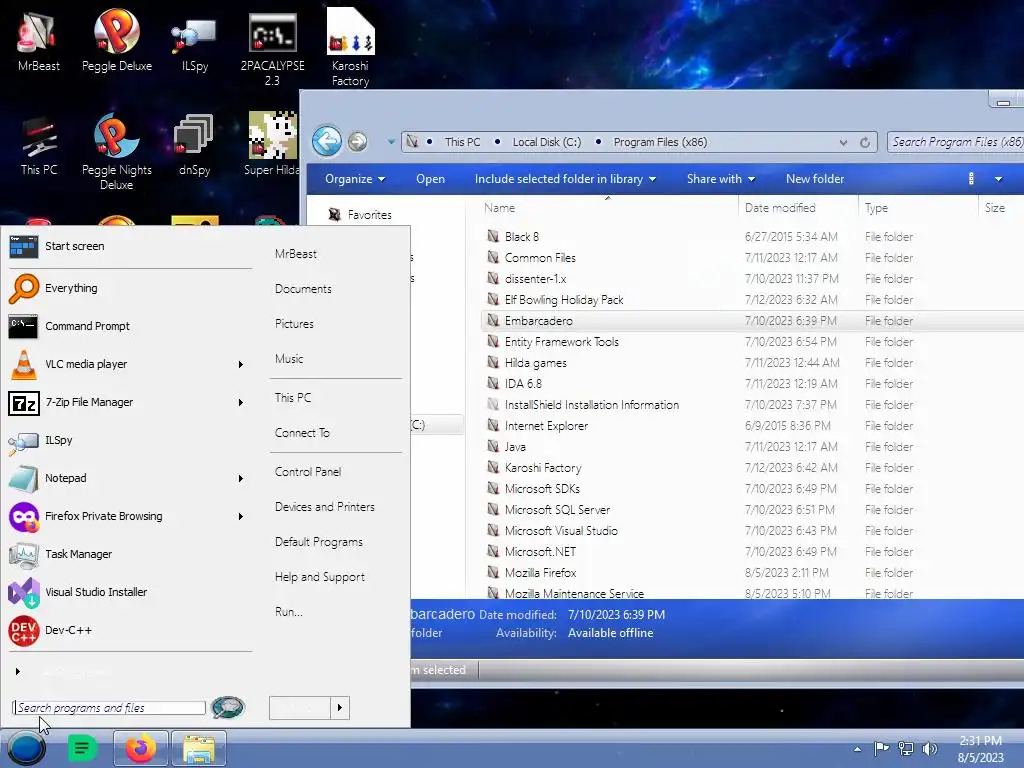This screenshot has height=768, width=1024.
Task: Open the view options dropdown arrow
Action: pos(998,179)
